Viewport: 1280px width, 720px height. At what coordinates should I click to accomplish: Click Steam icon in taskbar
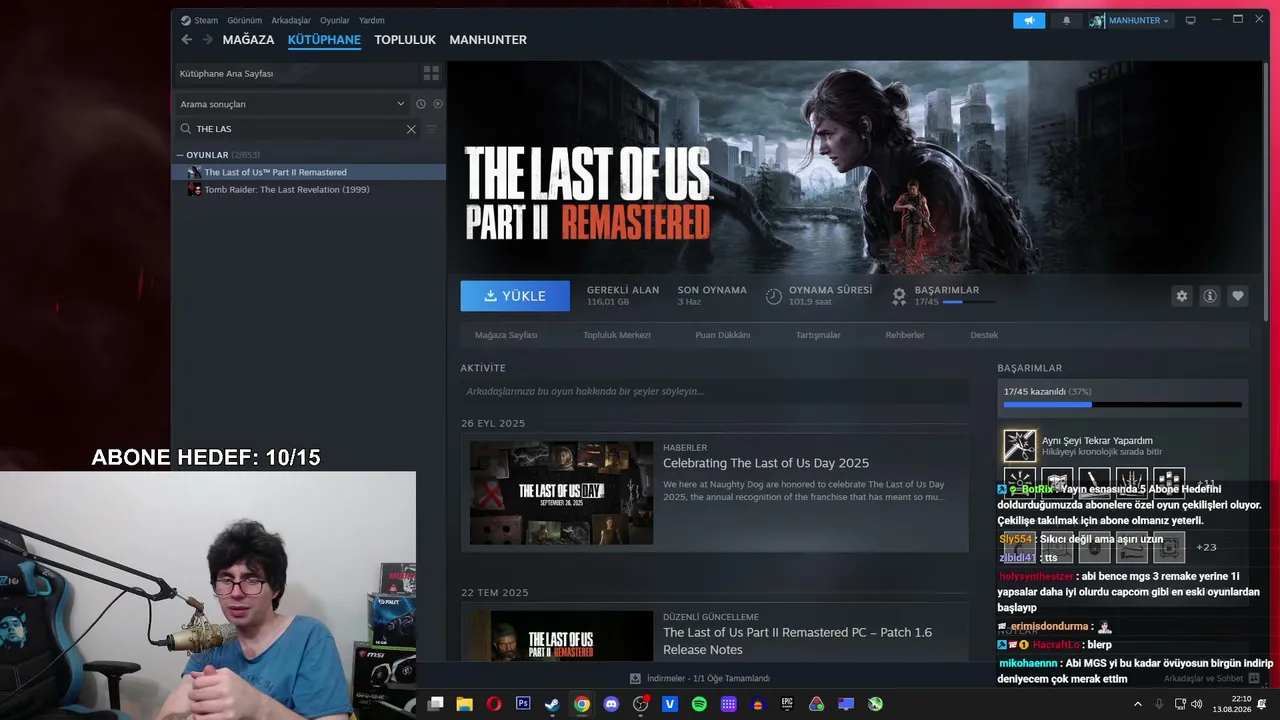click(552, 704)
